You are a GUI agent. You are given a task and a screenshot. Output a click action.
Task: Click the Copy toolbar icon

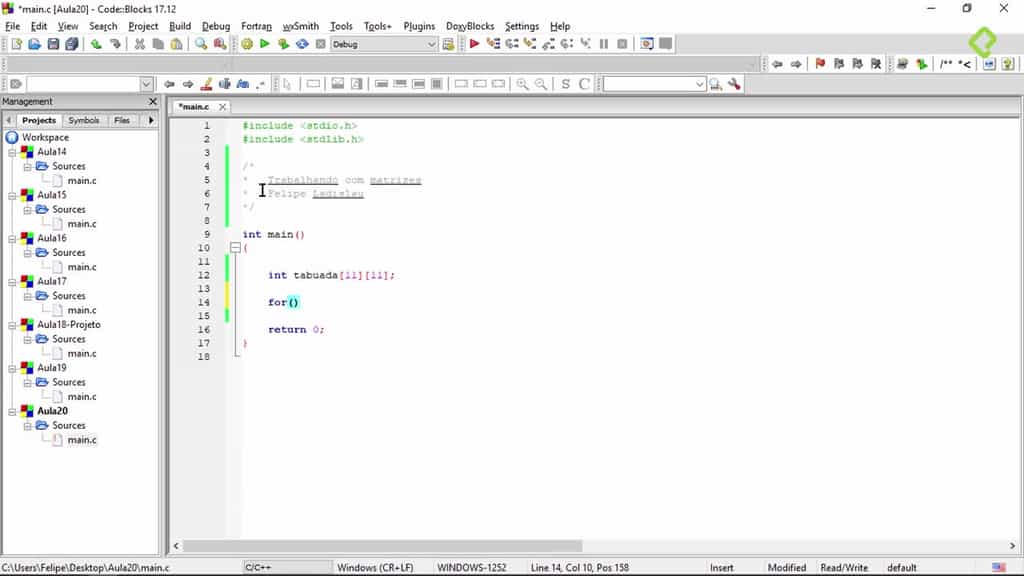click(158, 44)
